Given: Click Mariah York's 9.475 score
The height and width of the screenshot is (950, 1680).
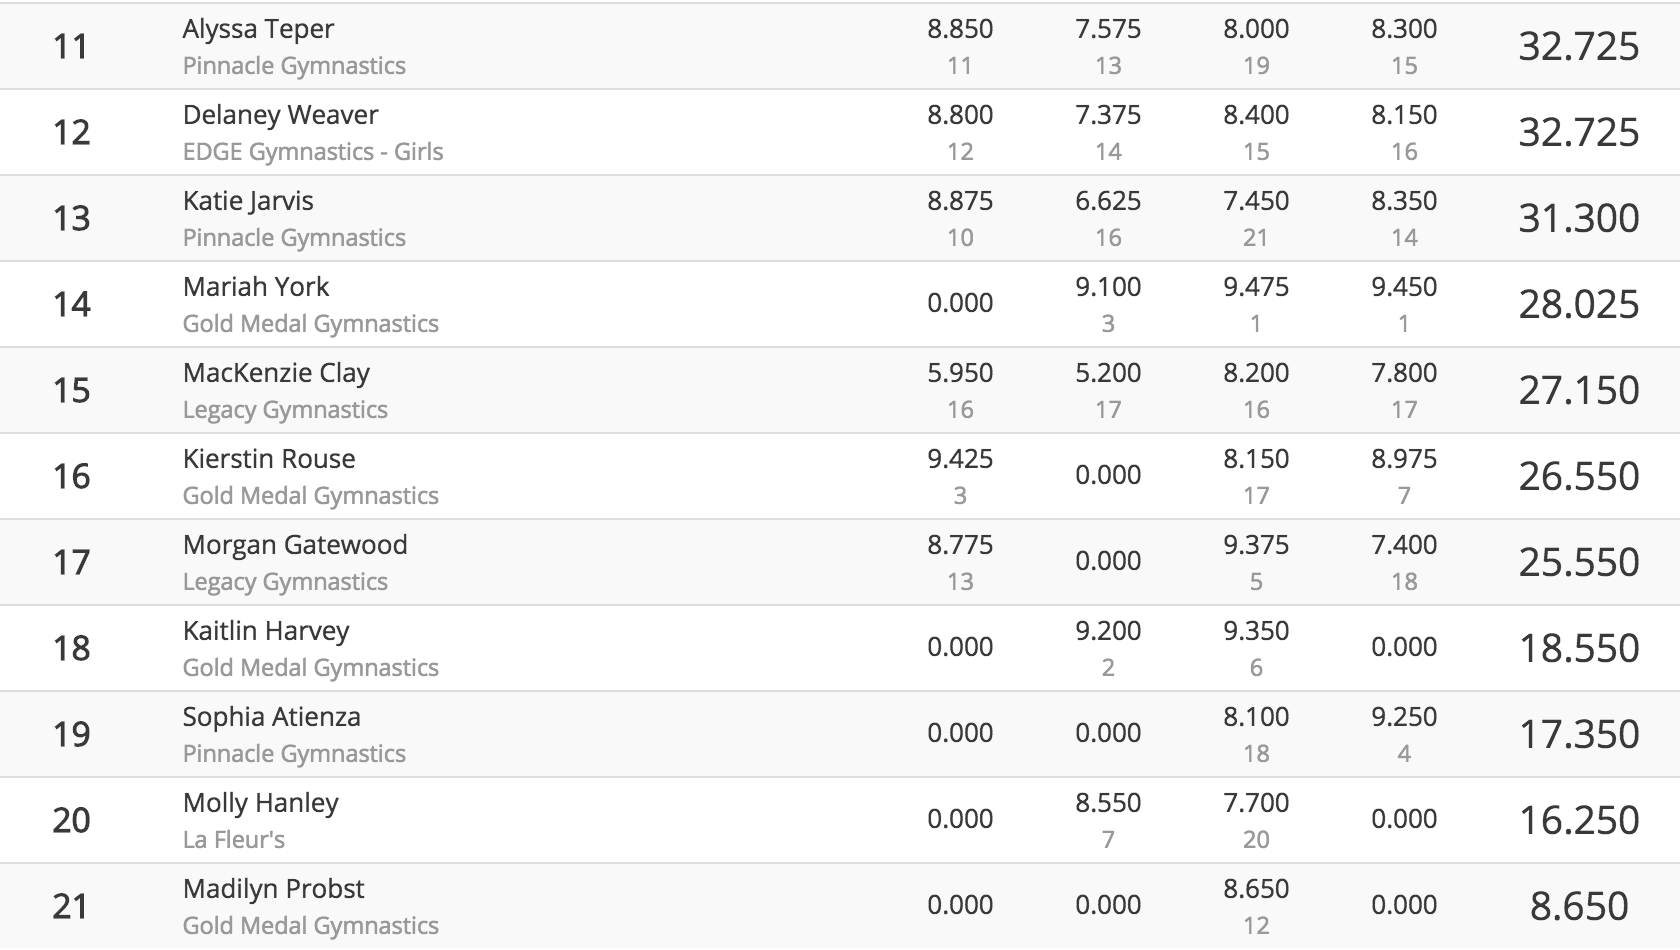Looking at the screenshot, I should click(1256, 287).
